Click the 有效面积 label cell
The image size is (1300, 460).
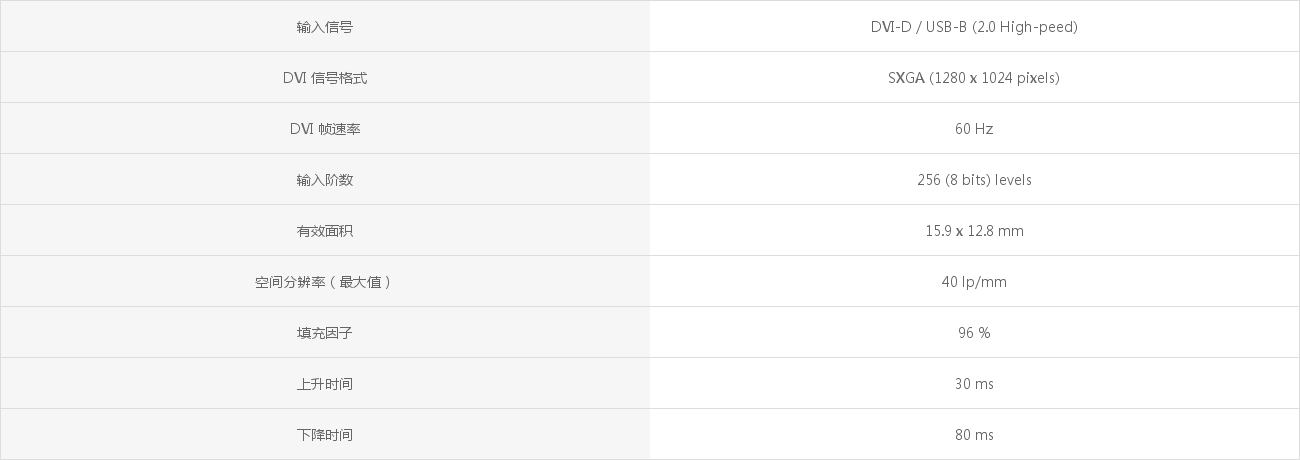[325, 231]
